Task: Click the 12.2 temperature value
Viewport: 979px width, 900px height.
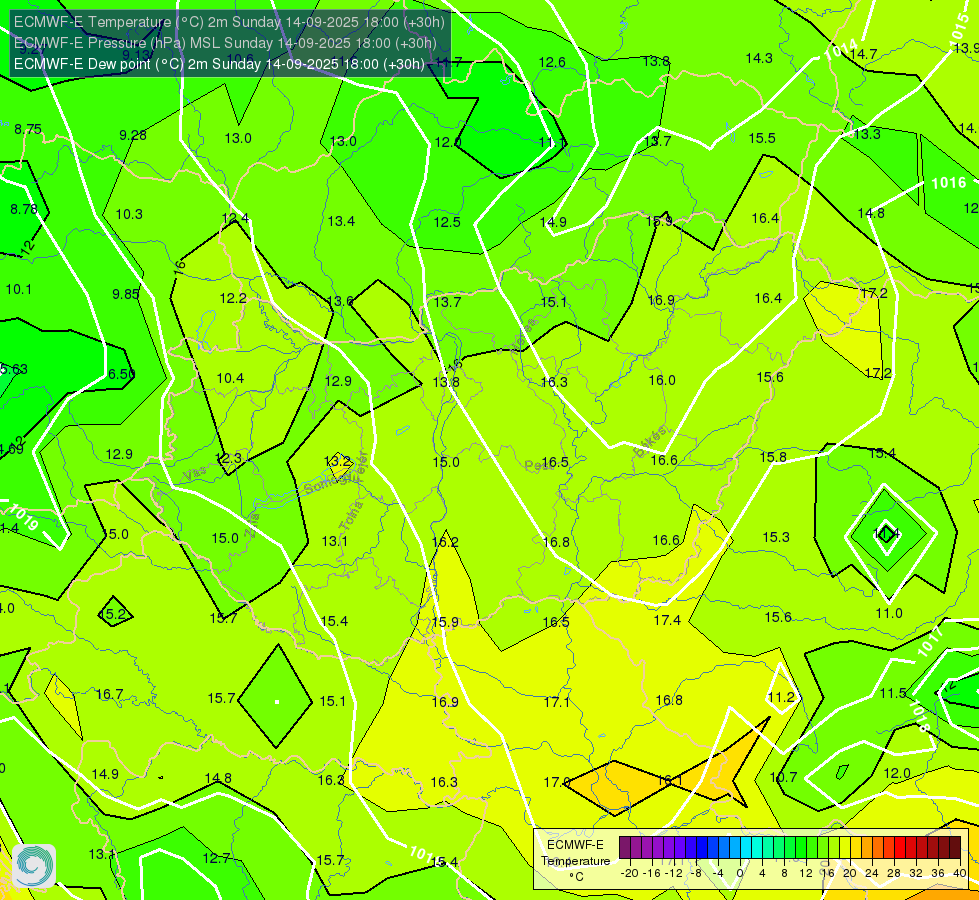Action: [x=233, y=298]
